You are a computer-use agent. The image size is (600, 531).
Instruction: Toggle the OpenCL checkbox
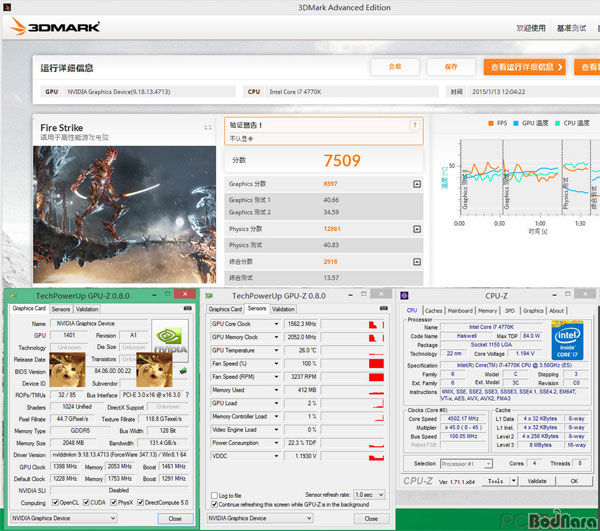(55, 502)
